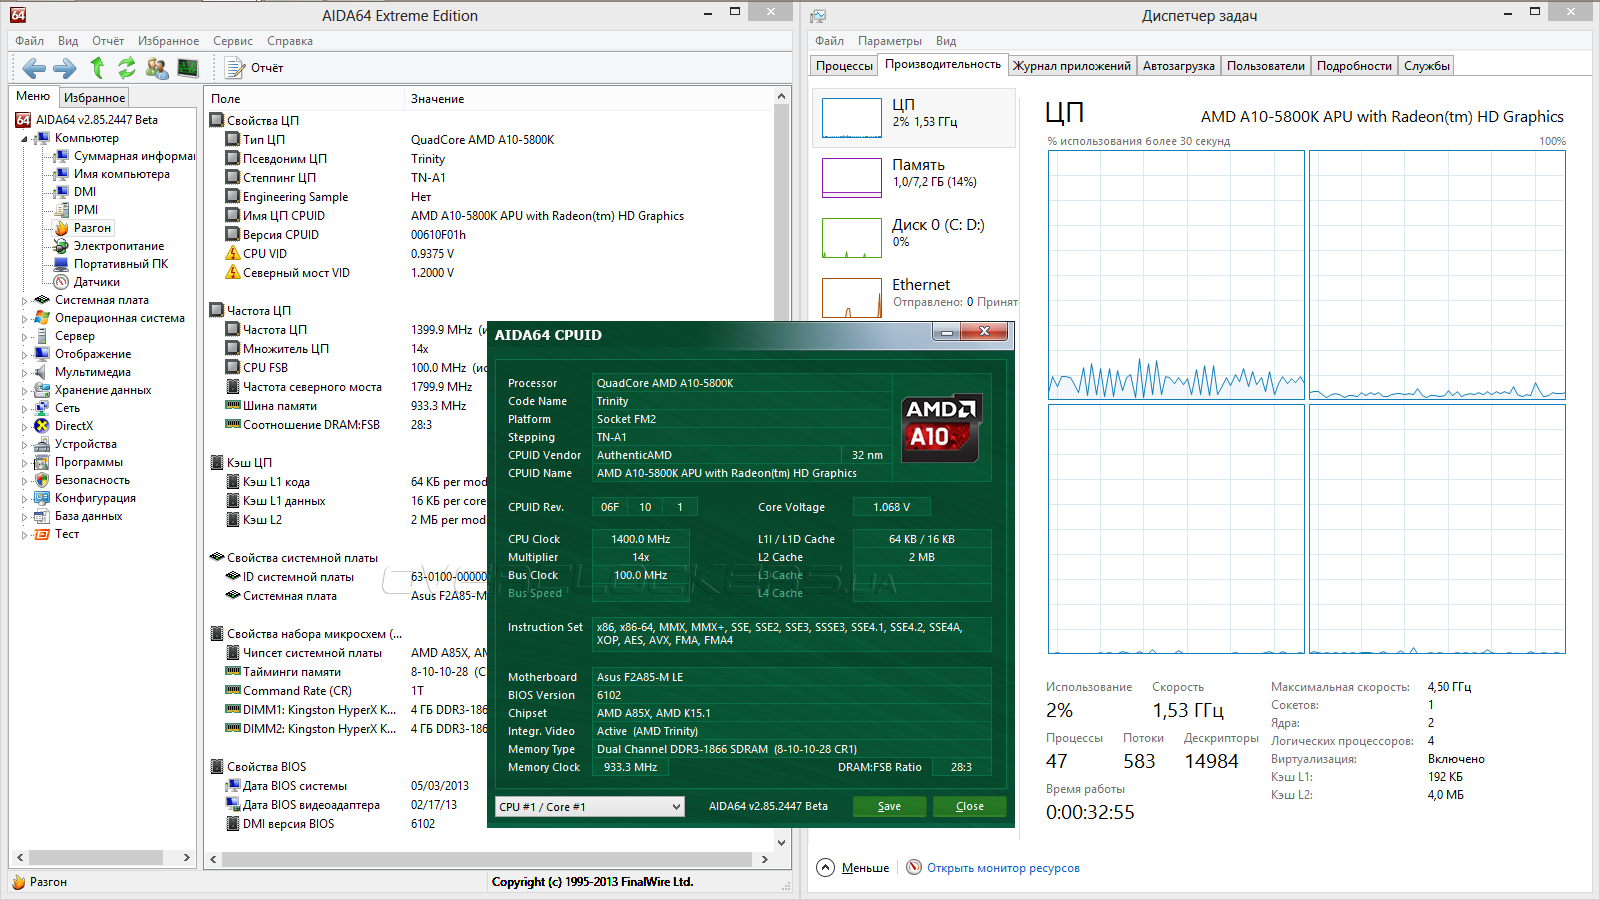The height and width of the screenshot is (900, 1600).
Task: Select Датчики sensors item in tree
Action: [x=96, y=282]
